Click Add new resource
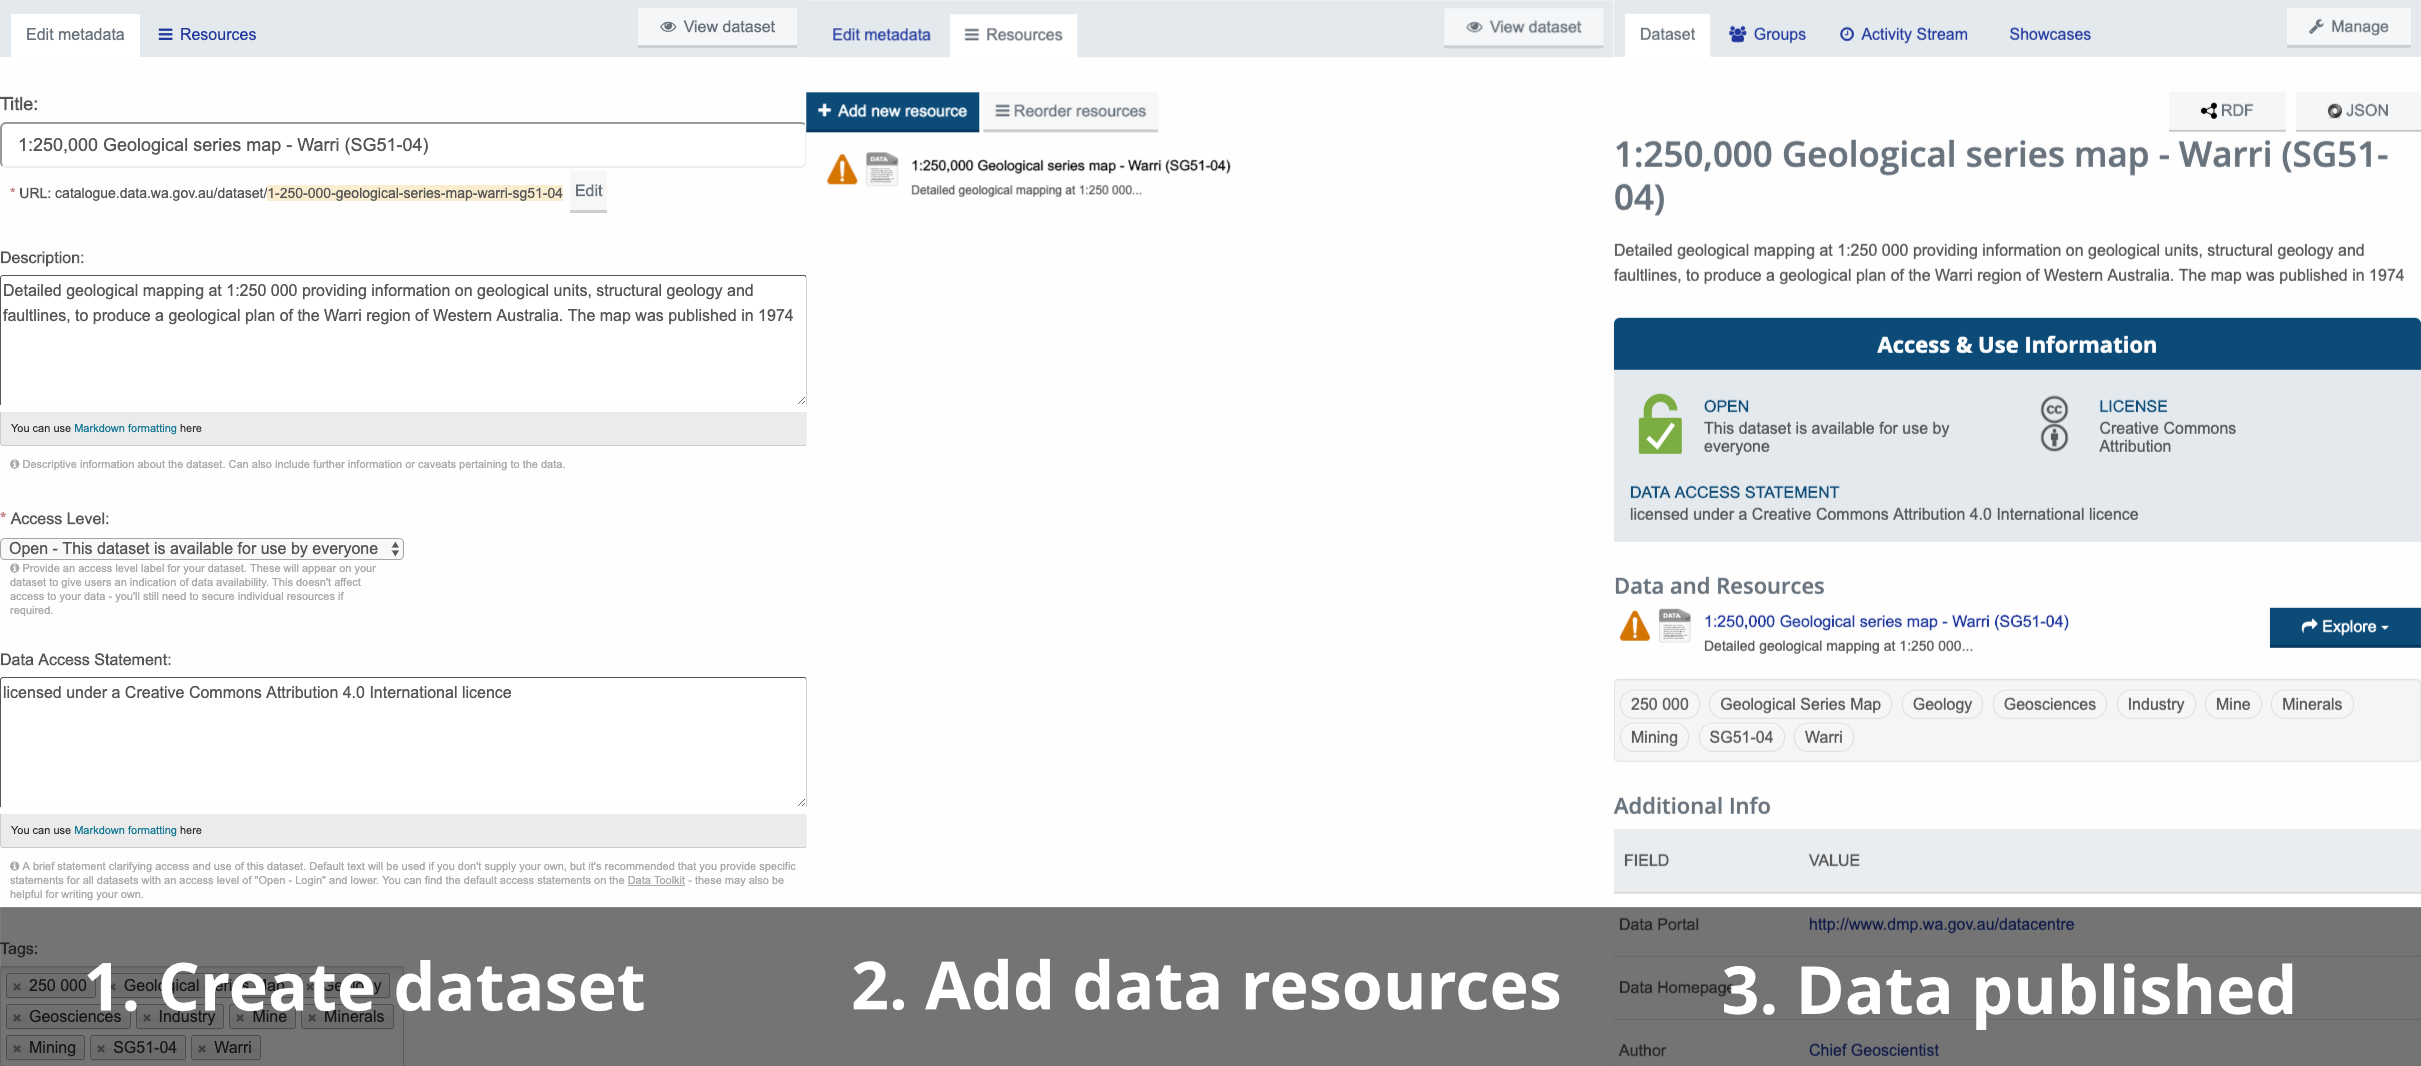 click(x=892, y=111)
